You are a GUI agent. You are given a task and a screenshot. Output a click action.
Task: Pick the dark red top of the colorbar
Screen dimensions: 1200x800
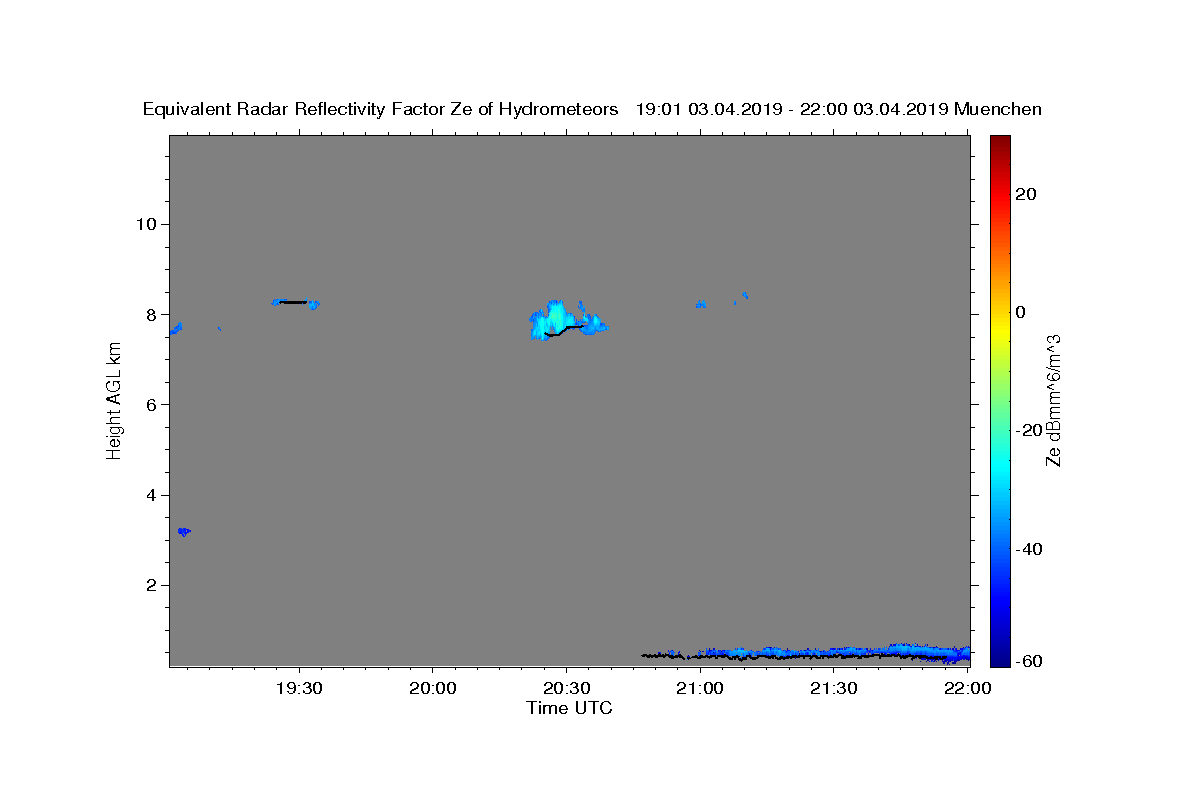pos(1001,143)
